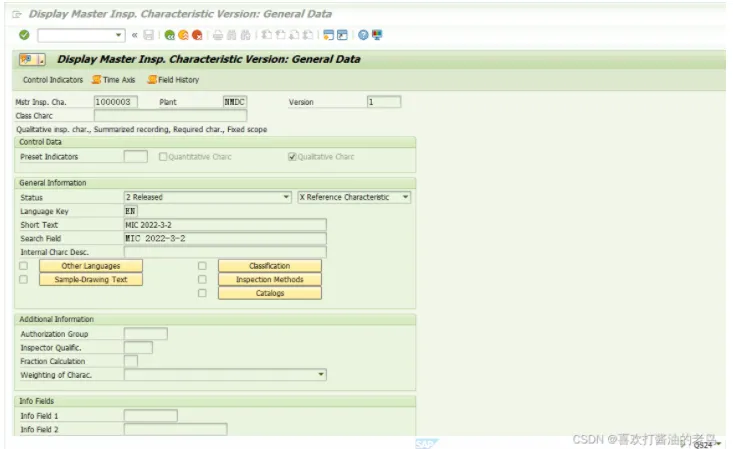Click the green Enter checkmark icon
Image resolution: width=733 pixels, height=449 pixels.
[24, 35]
